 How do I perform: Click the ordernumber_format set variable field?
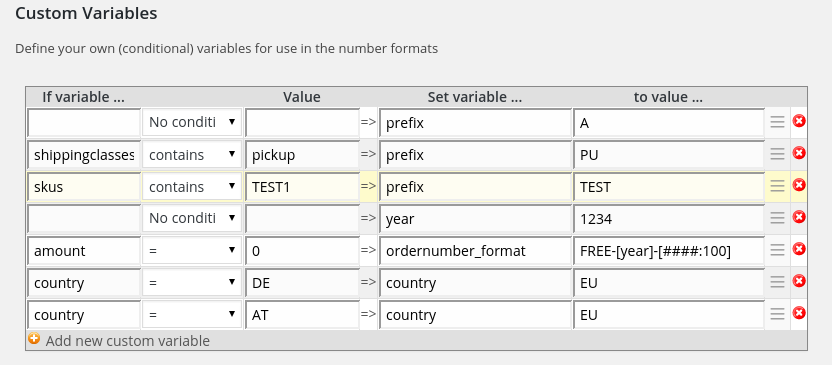pyautogui.click(x=475, y=250)
